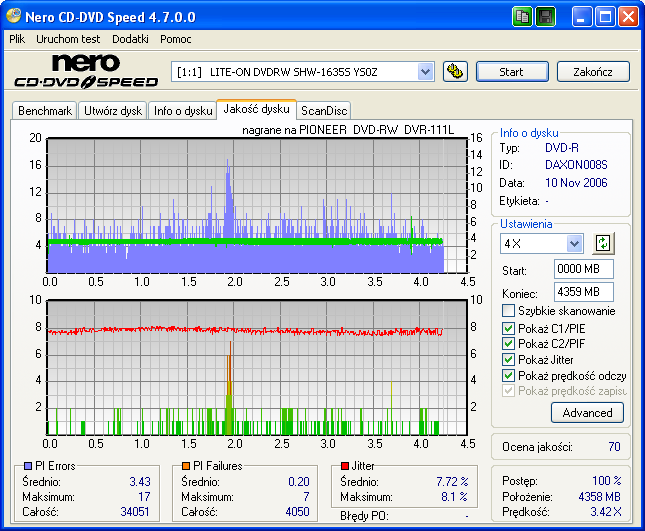This screenshot has width=645, height=531.
Task: Click the Ocena jakości label
Action: [x=537, y=447]
